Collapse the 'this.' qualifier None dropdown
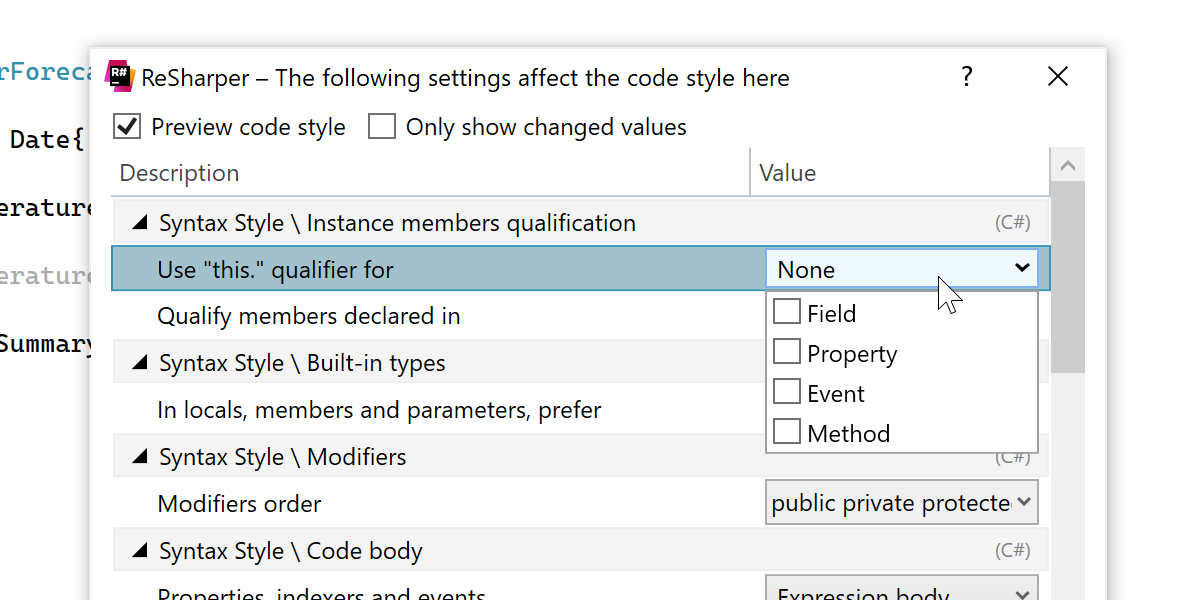 coord(1021,268)
